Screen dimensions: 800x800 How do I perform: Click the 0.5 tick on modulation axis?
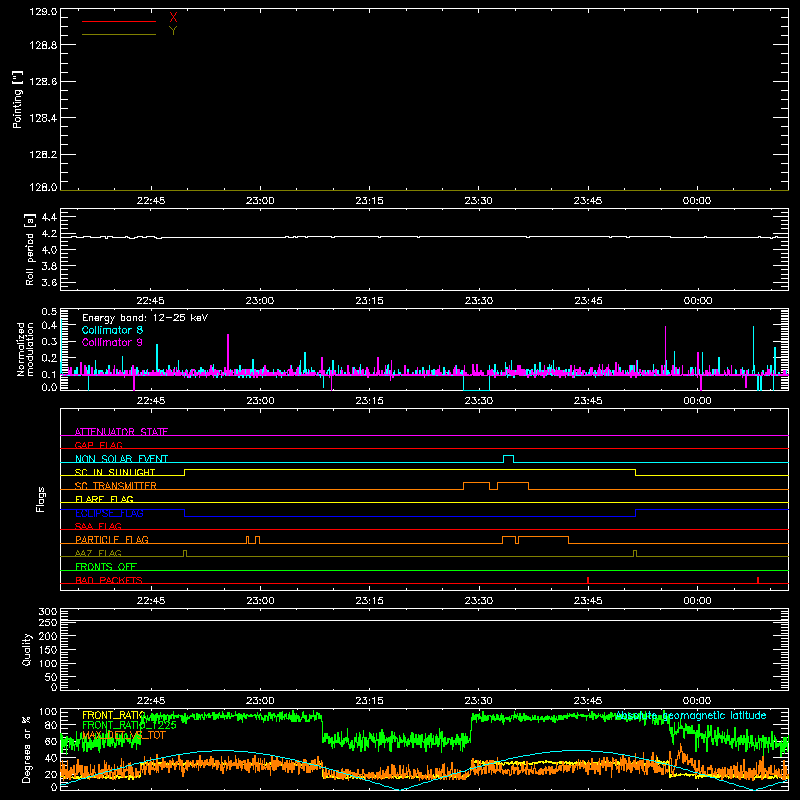click(x=49, y=312)
